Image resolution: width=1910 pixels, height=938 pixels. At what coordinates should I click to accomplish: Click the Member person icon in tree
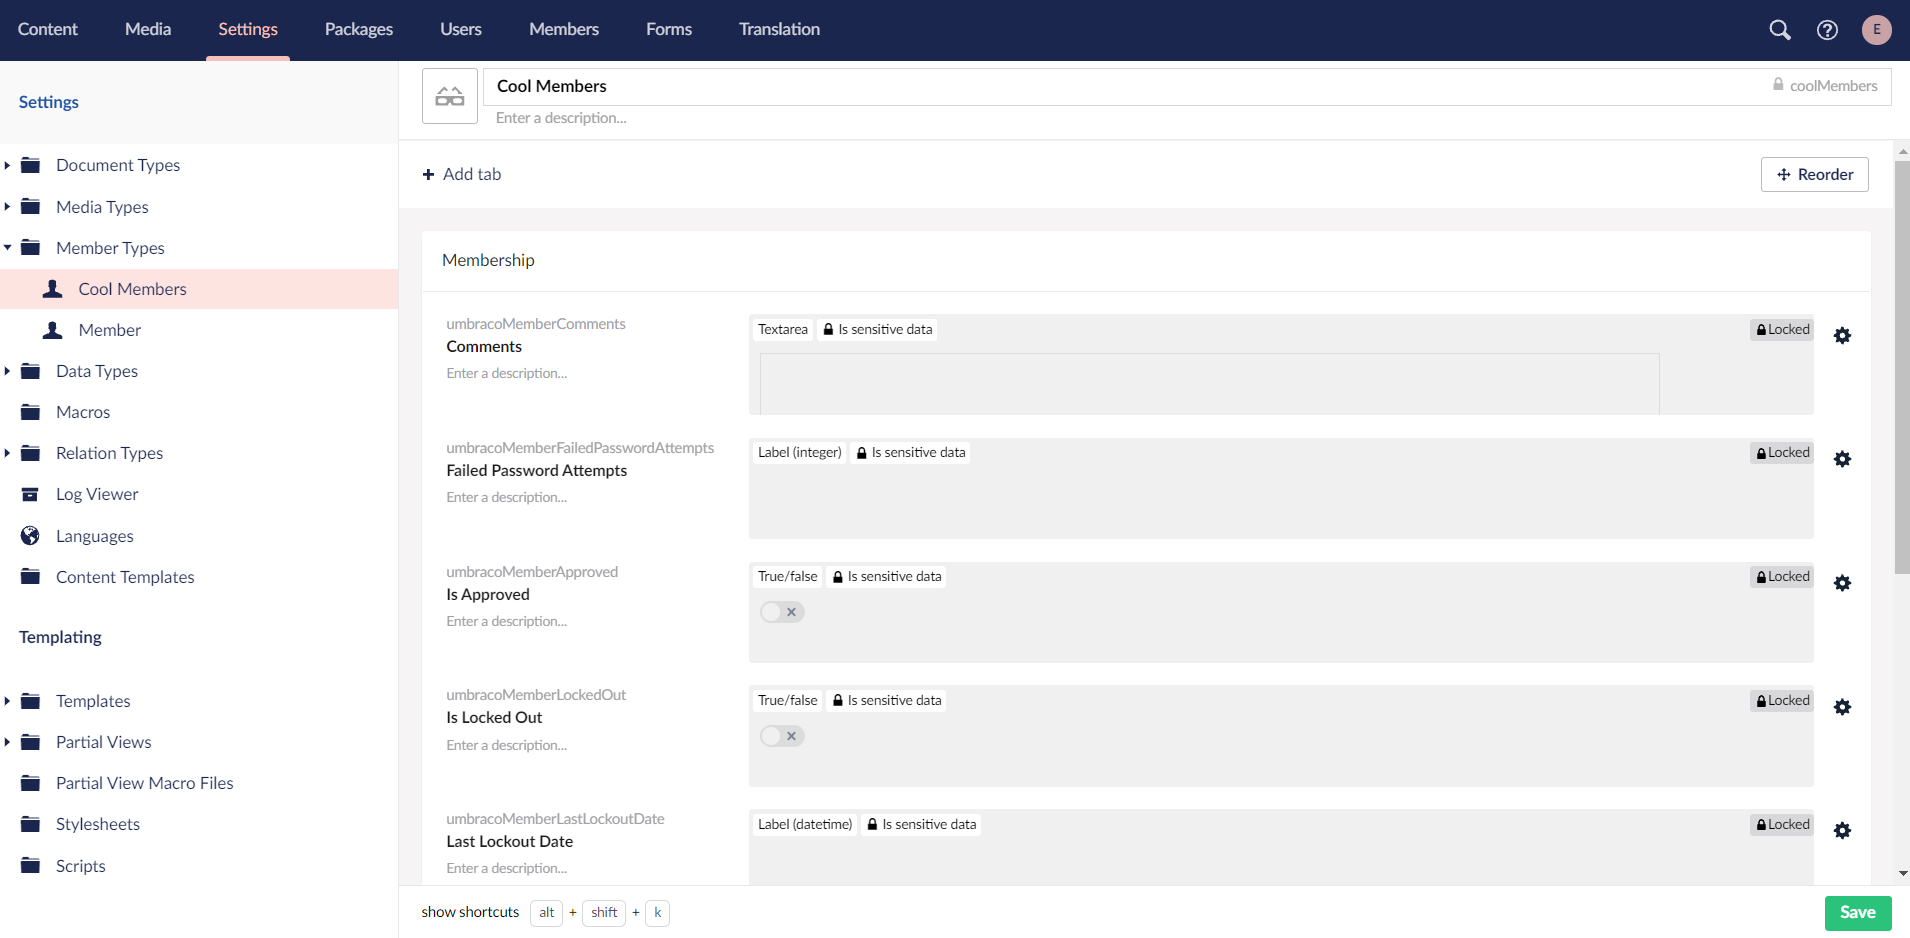point(53,330)
